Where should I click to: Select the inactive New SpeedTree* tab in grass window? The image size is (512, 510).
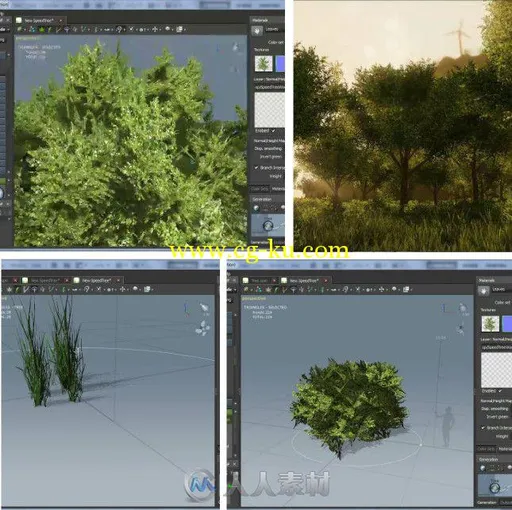[x=45, y=280]
